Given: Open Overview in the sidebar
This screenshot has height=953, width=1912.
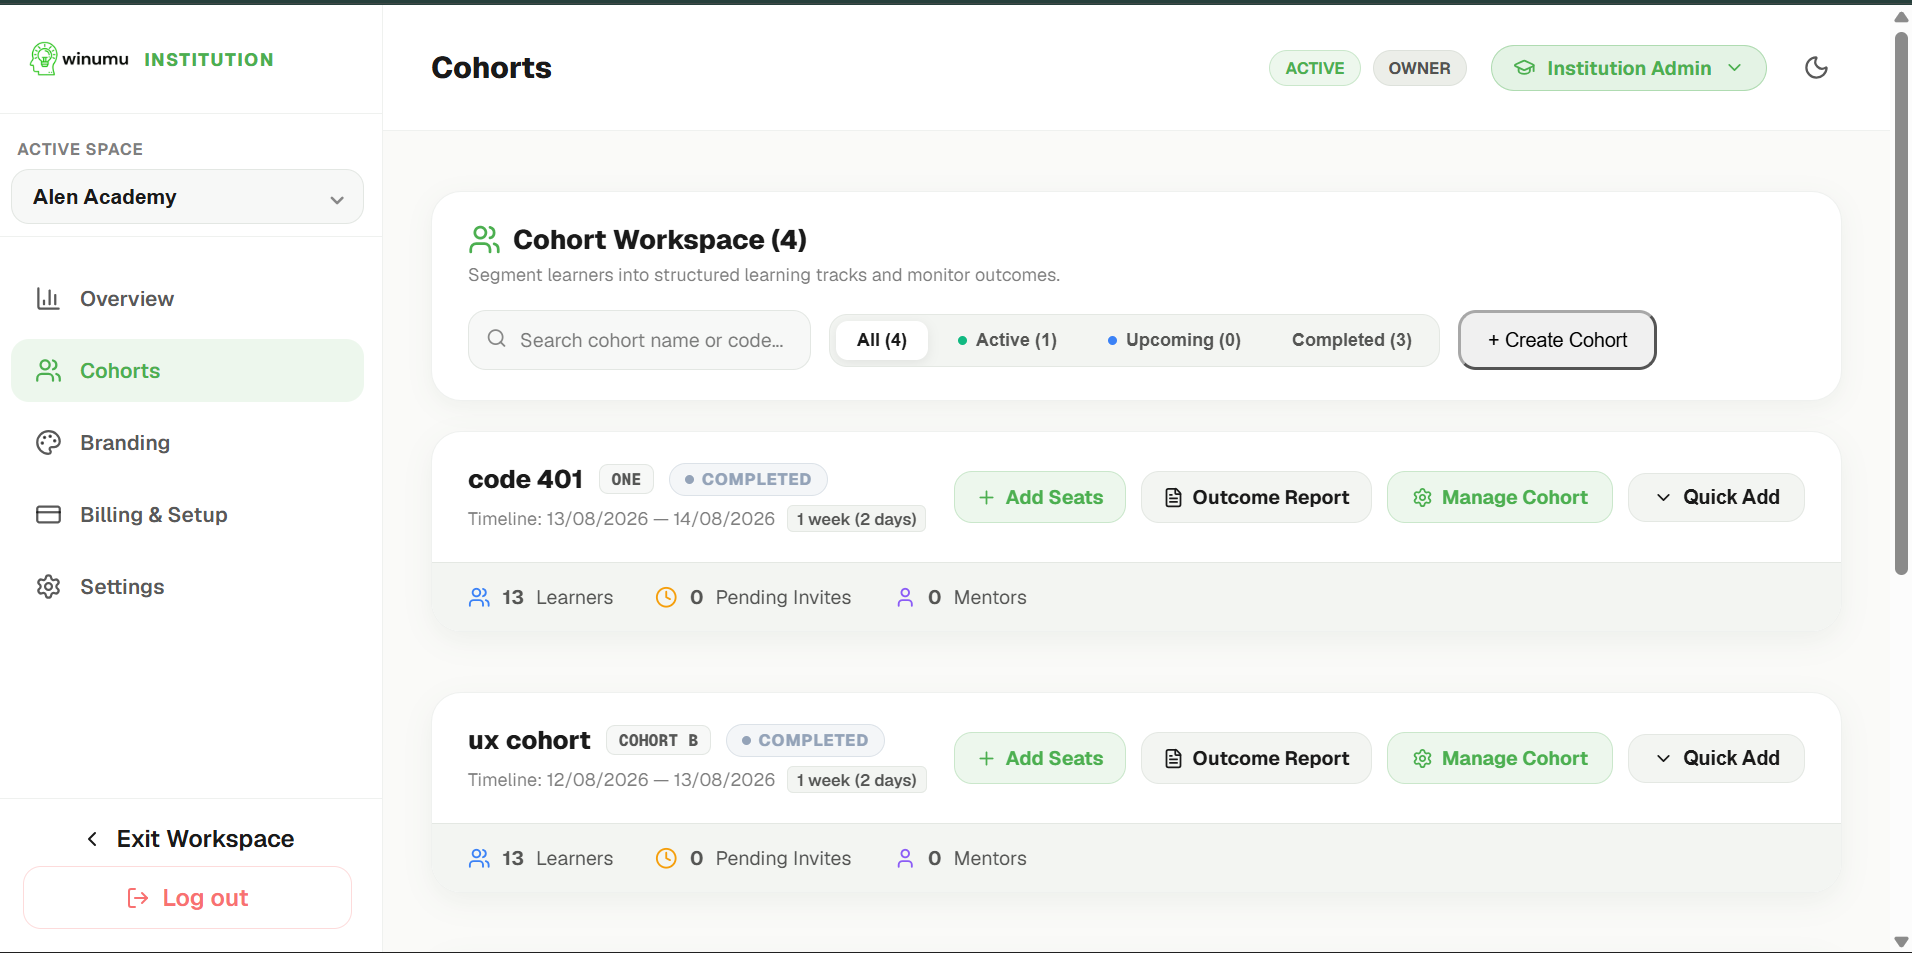Looking at the screenshot, I should 187,299.
